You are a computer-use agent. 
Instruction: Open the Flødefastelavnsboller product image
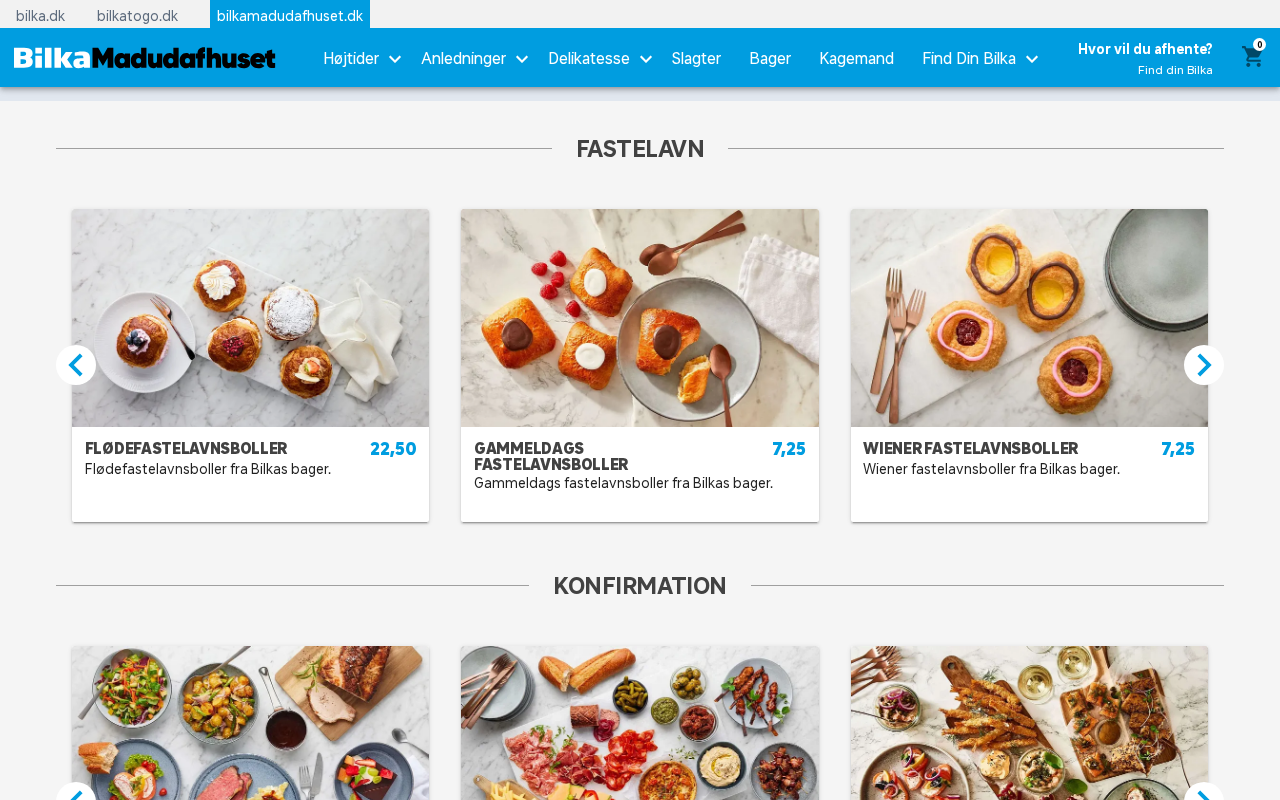point(250,318)
